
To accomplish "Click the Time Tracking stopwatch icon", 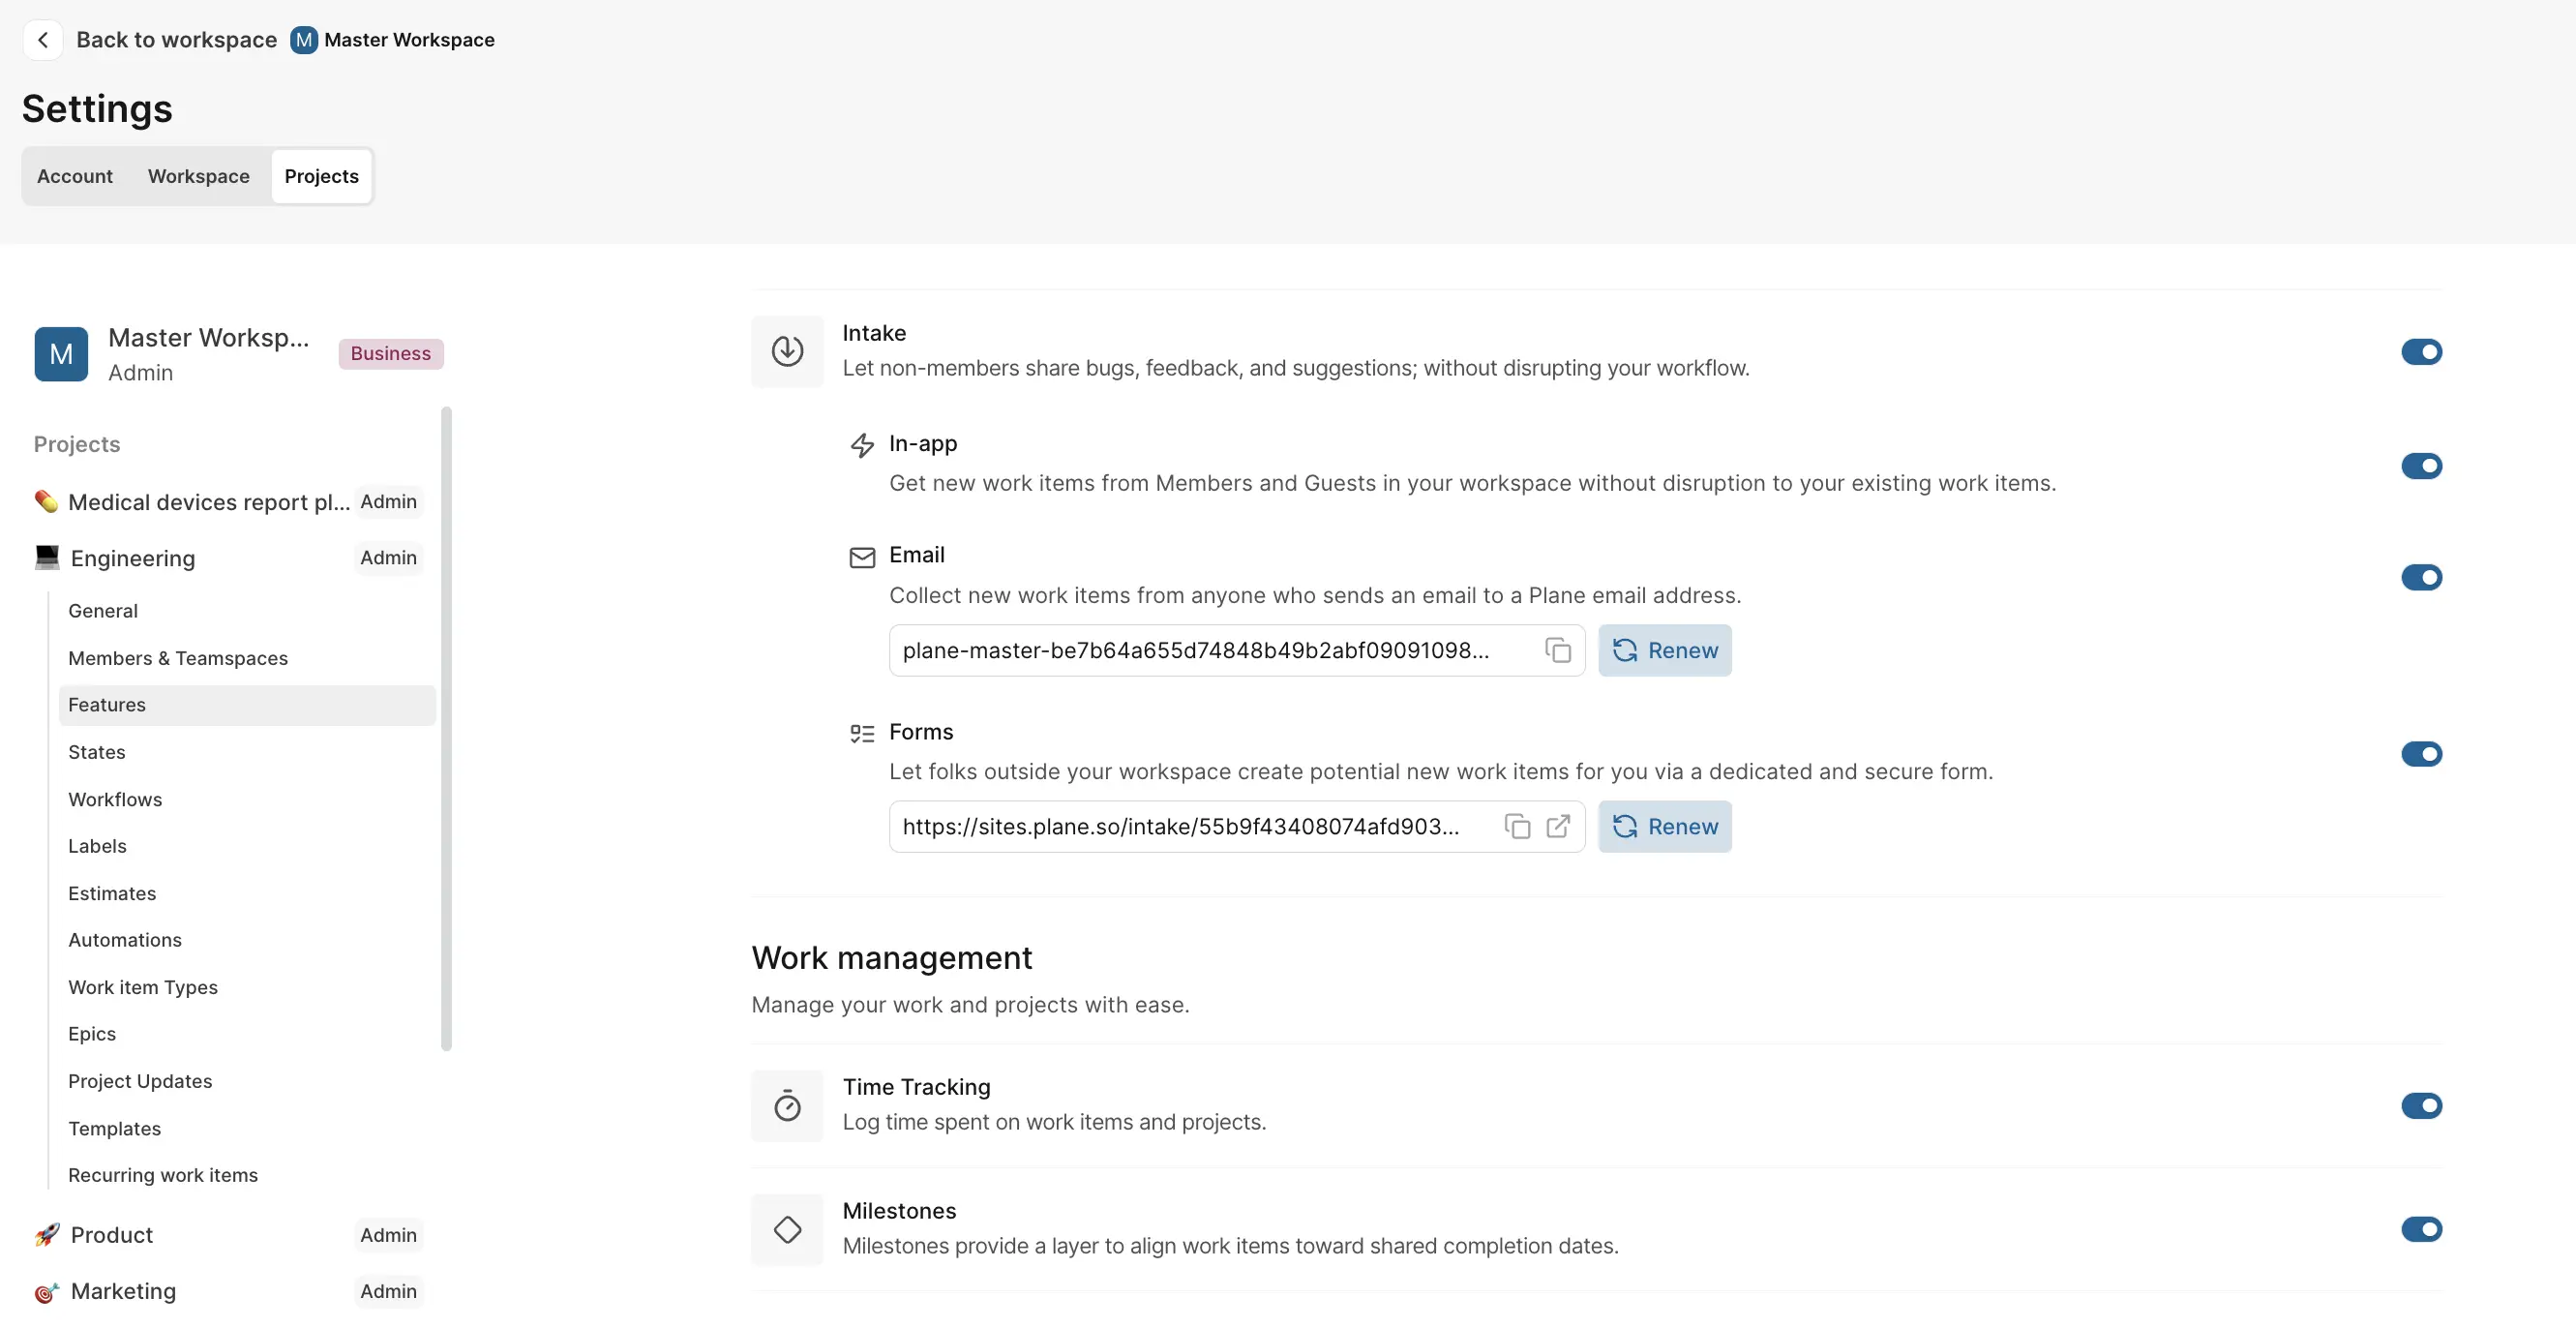I will 787,1106.
